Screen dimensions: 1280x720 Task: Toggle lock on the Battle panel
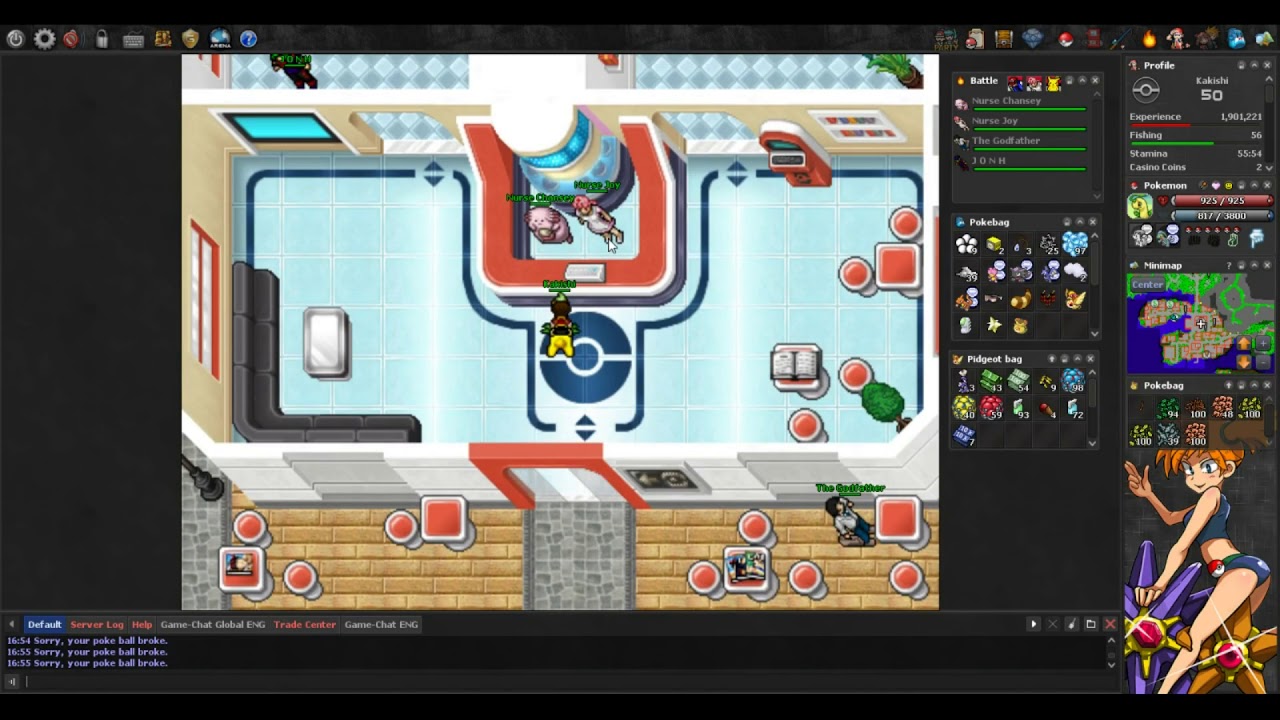pyautogui.click(x=1069, y=81)
